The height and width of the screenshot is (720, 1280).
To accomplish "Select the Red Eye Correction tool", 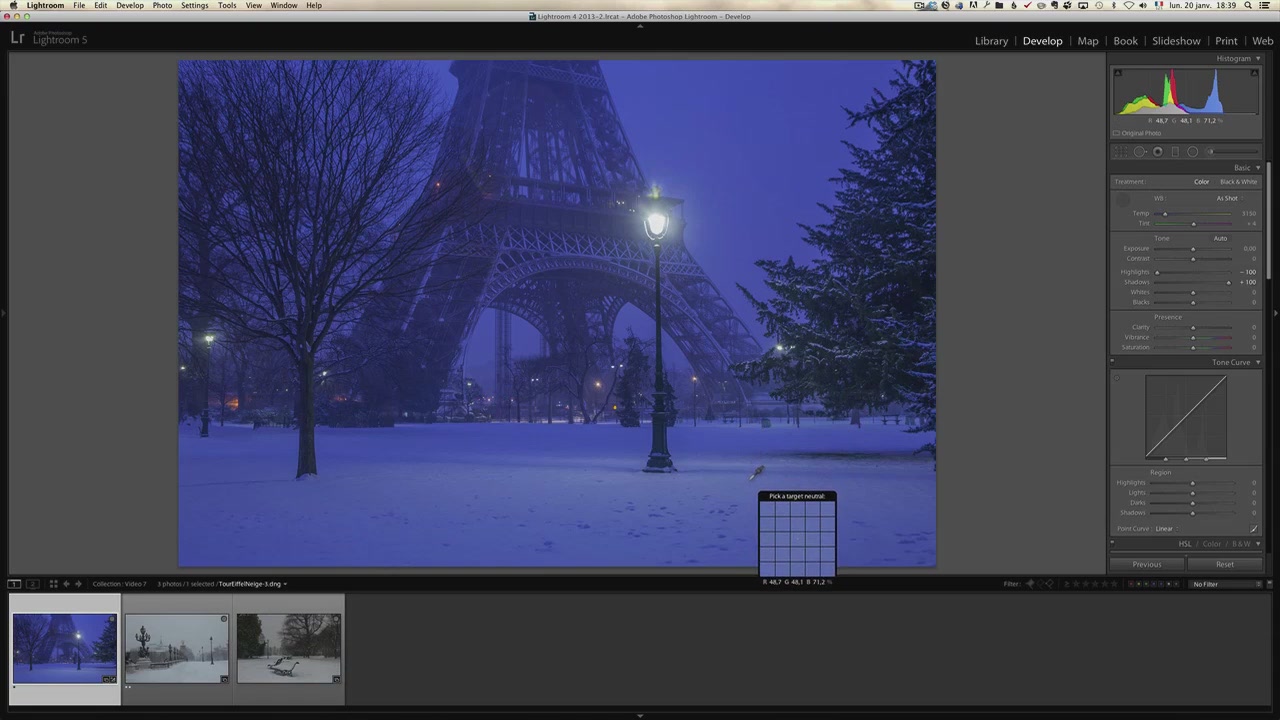I will click(1158, 152).
